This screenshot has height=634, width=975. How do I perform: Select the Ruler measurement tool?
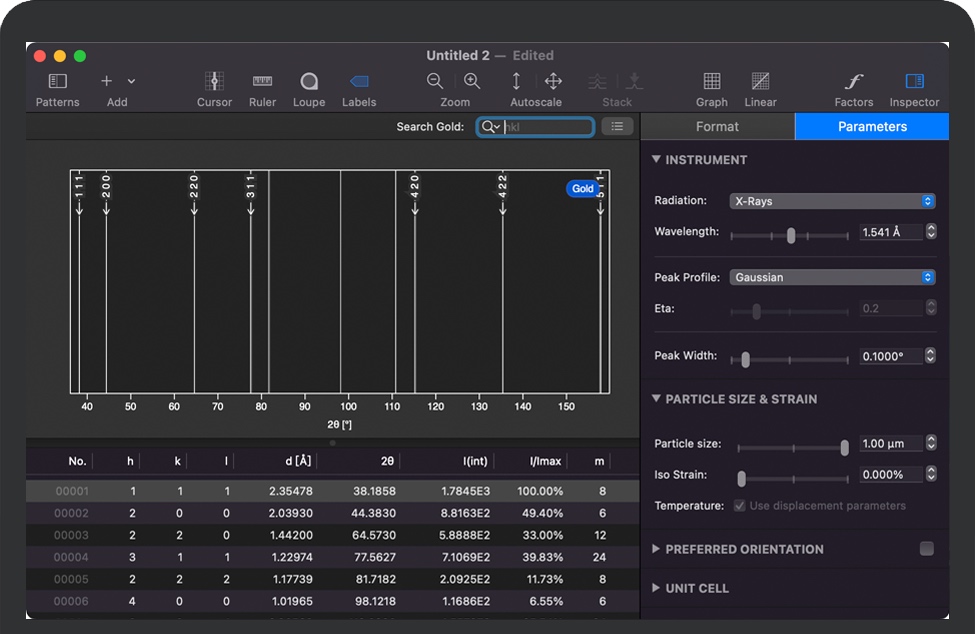coord(262,82)
